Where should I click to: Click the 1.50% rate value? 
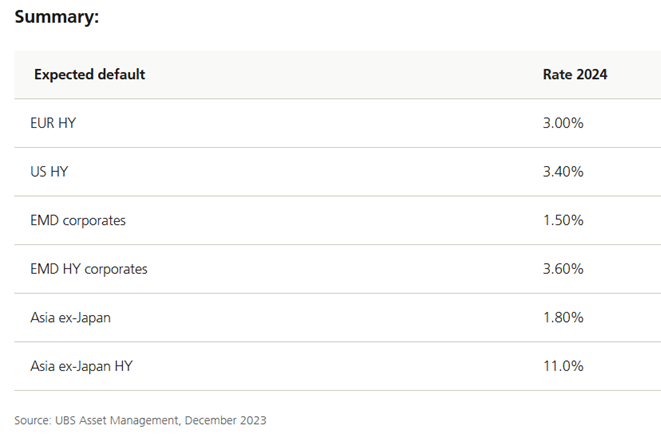563,220
